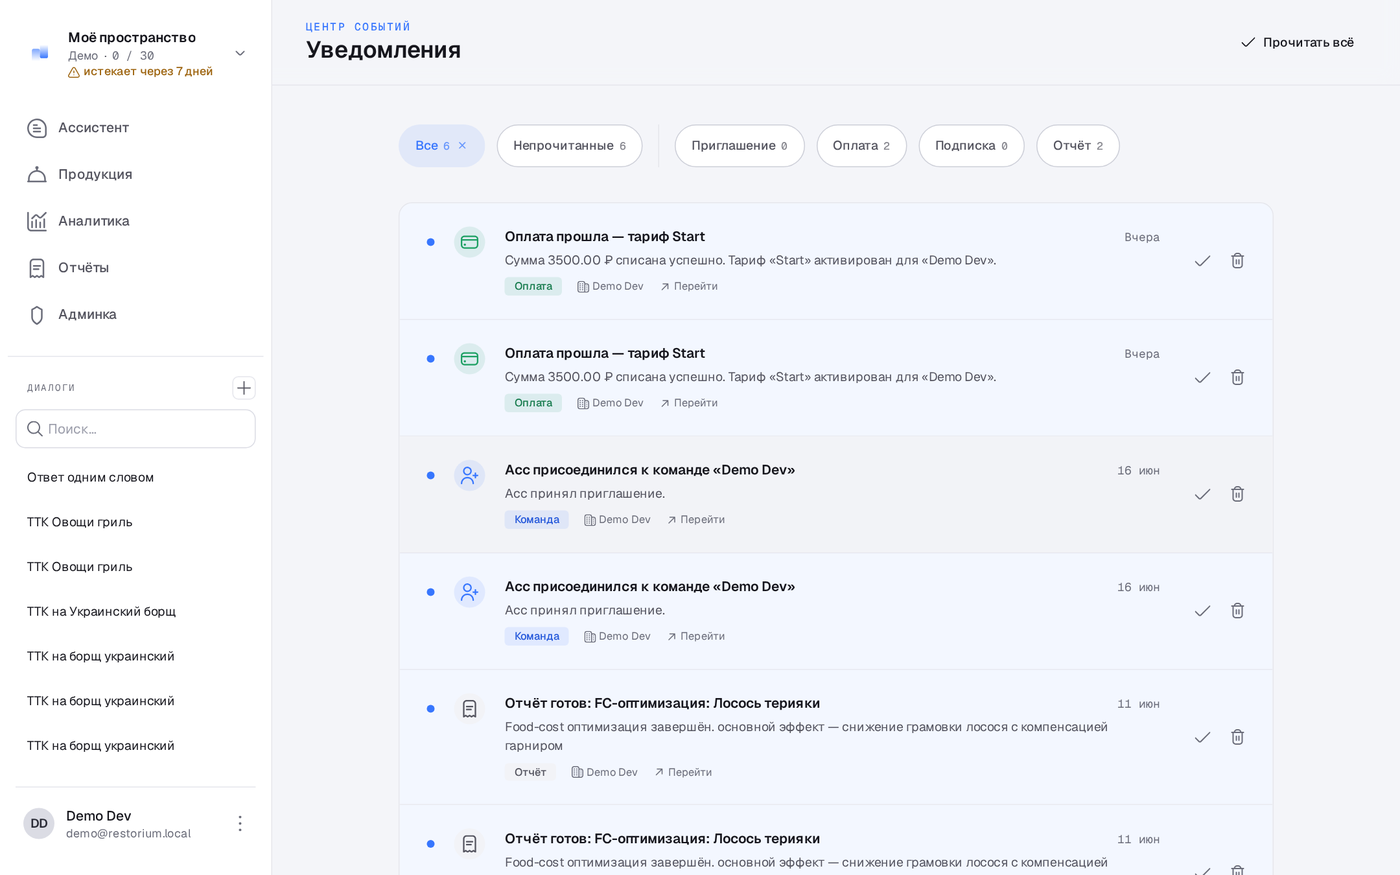Screen dimensions: 1400x875
Task: Open the Аналитика chart icon
Action: tap(37, 221)
